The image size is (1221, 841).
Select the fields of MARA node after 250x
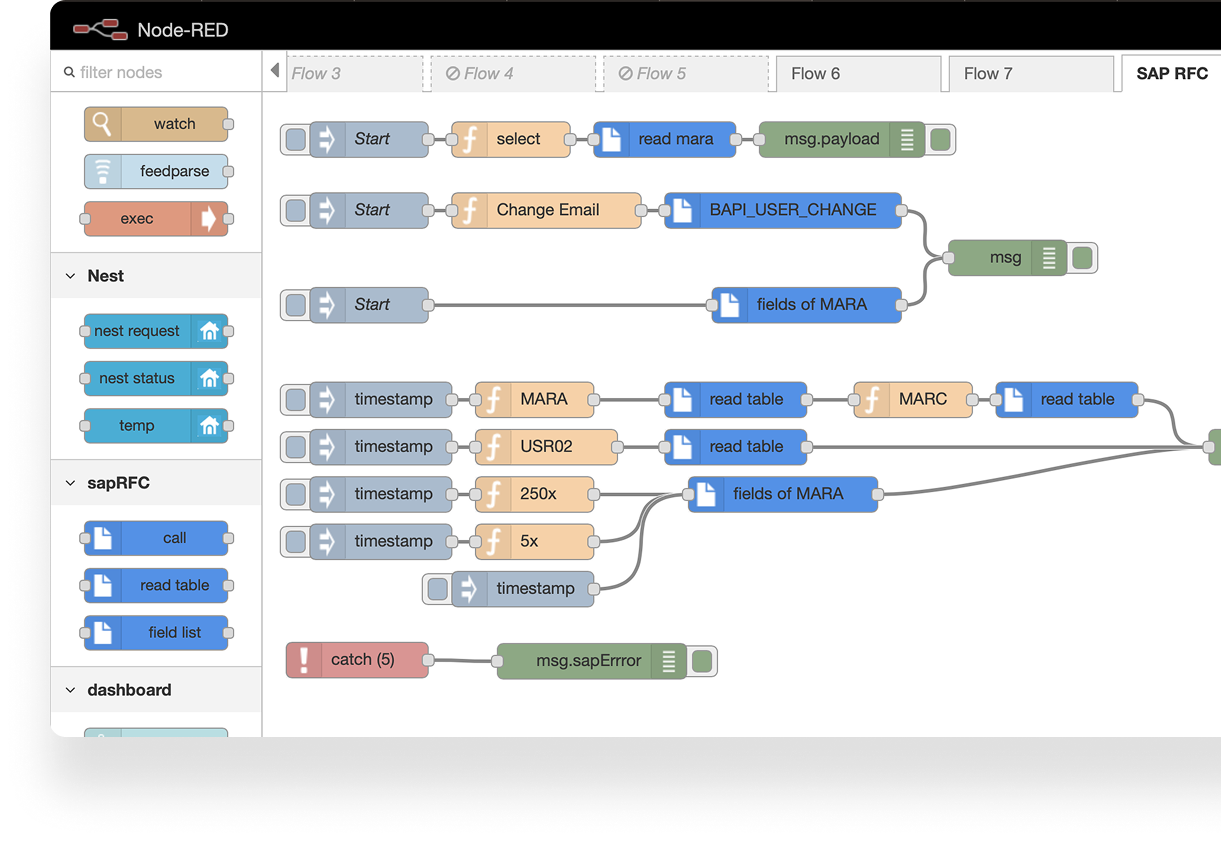click(x=783, y=494)
